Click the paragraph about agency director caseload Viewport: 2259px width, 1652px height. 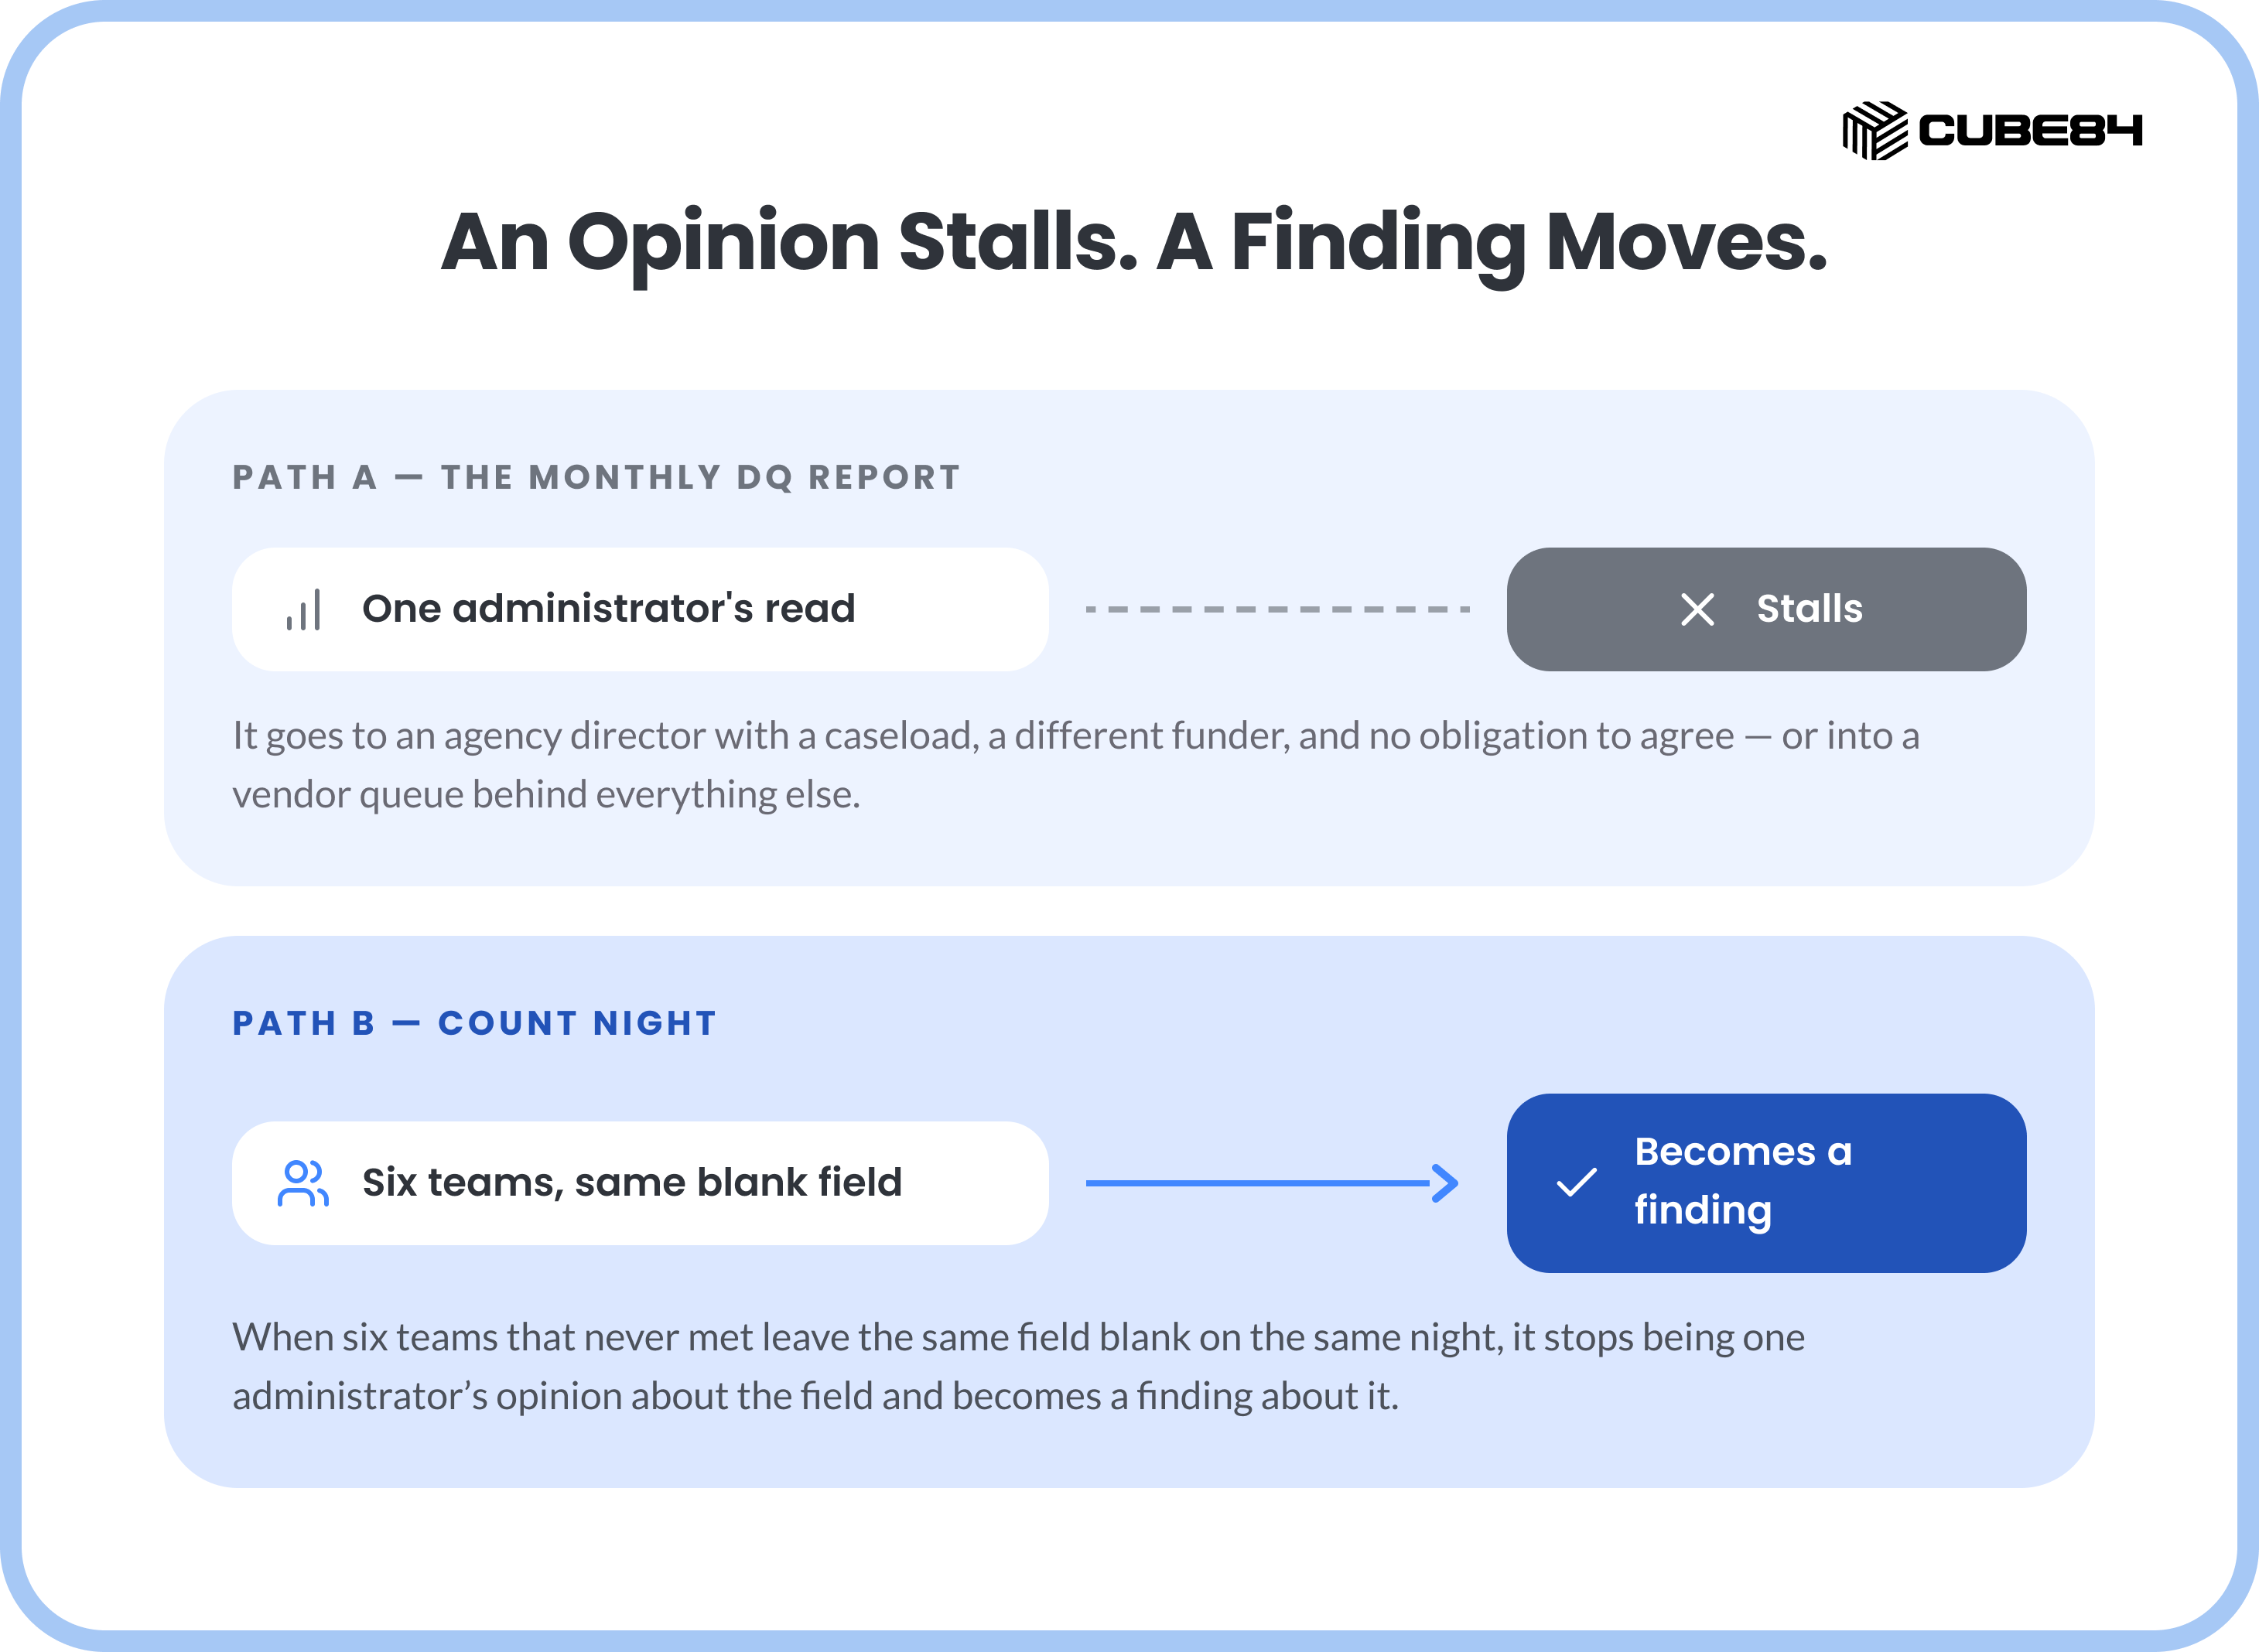[1076, 765]
